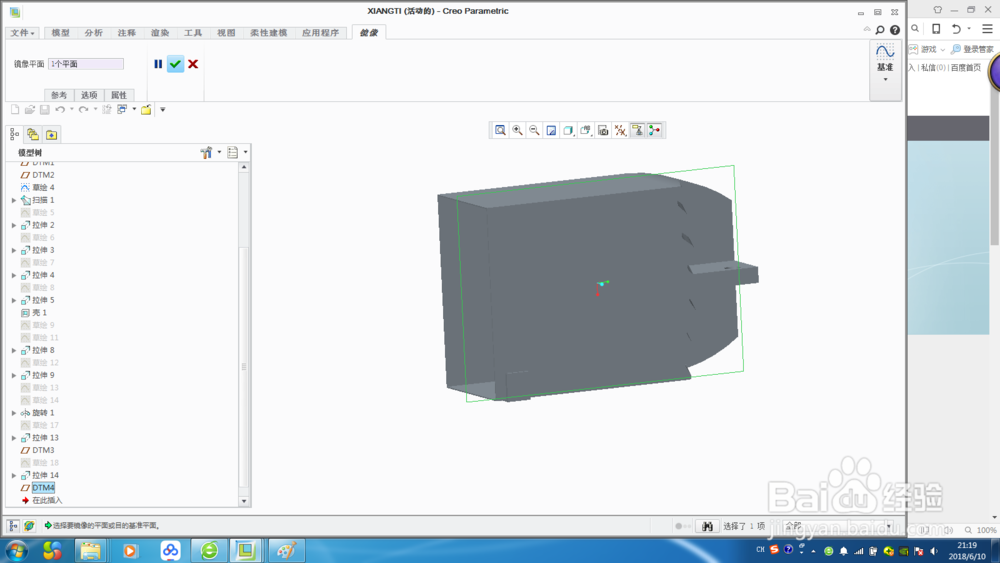This screenshot has width=1000, height=563.
Task: Pause the mirror feature tool
Action: [158, 64]
